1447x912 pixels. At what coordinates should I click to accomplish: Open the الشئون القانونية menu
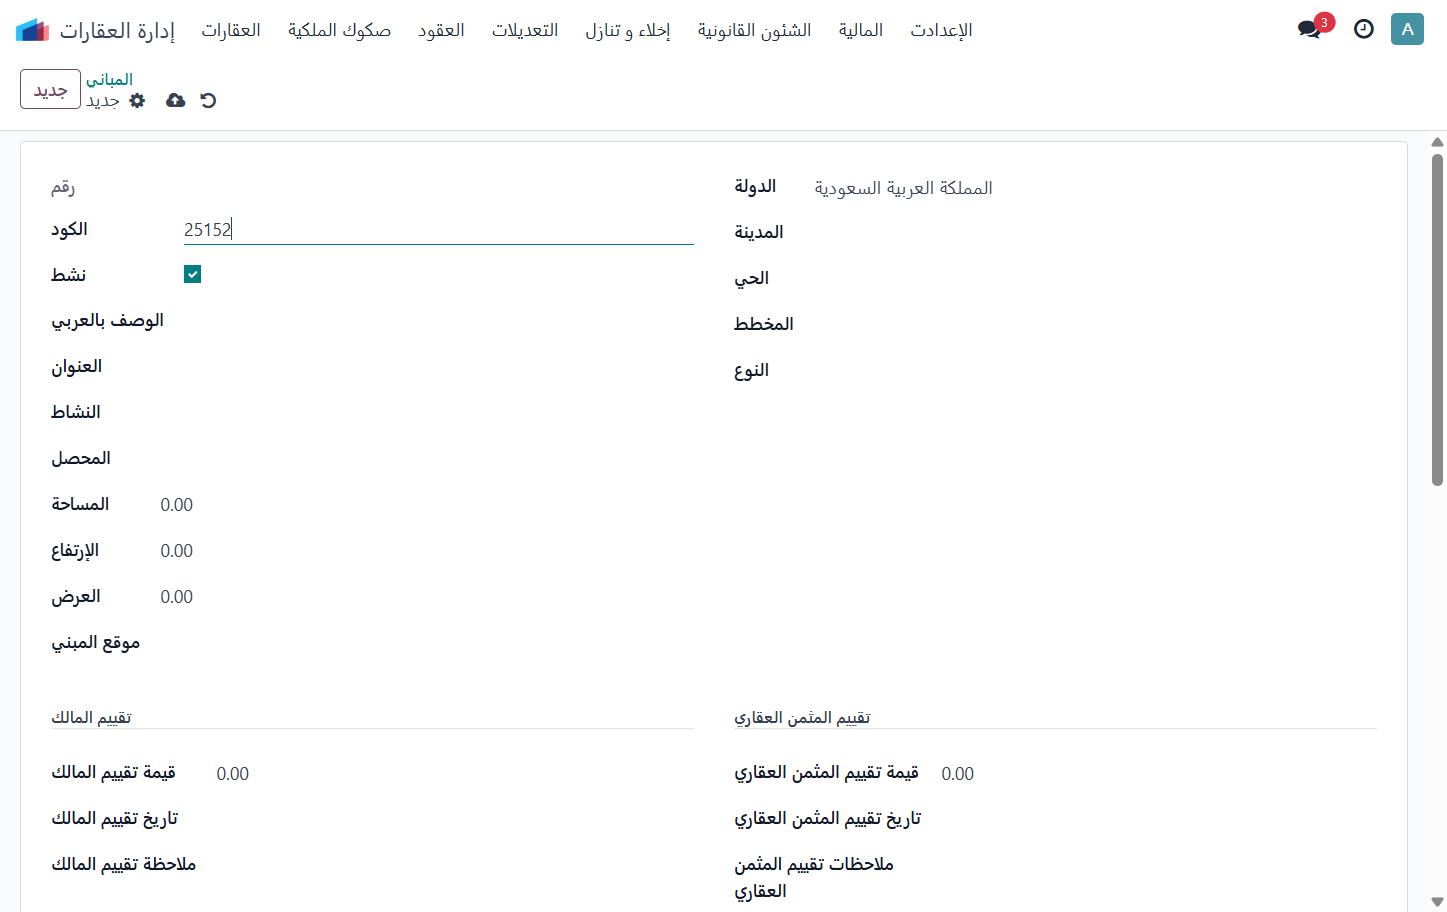754,30
